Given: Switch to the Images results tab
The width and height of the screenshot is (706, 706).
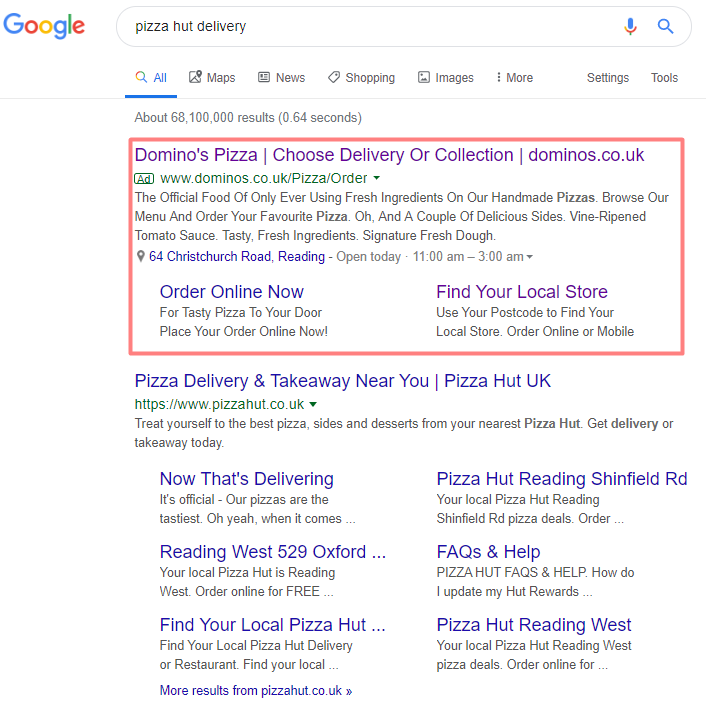Looking at the screenshot, I should 446,78.
